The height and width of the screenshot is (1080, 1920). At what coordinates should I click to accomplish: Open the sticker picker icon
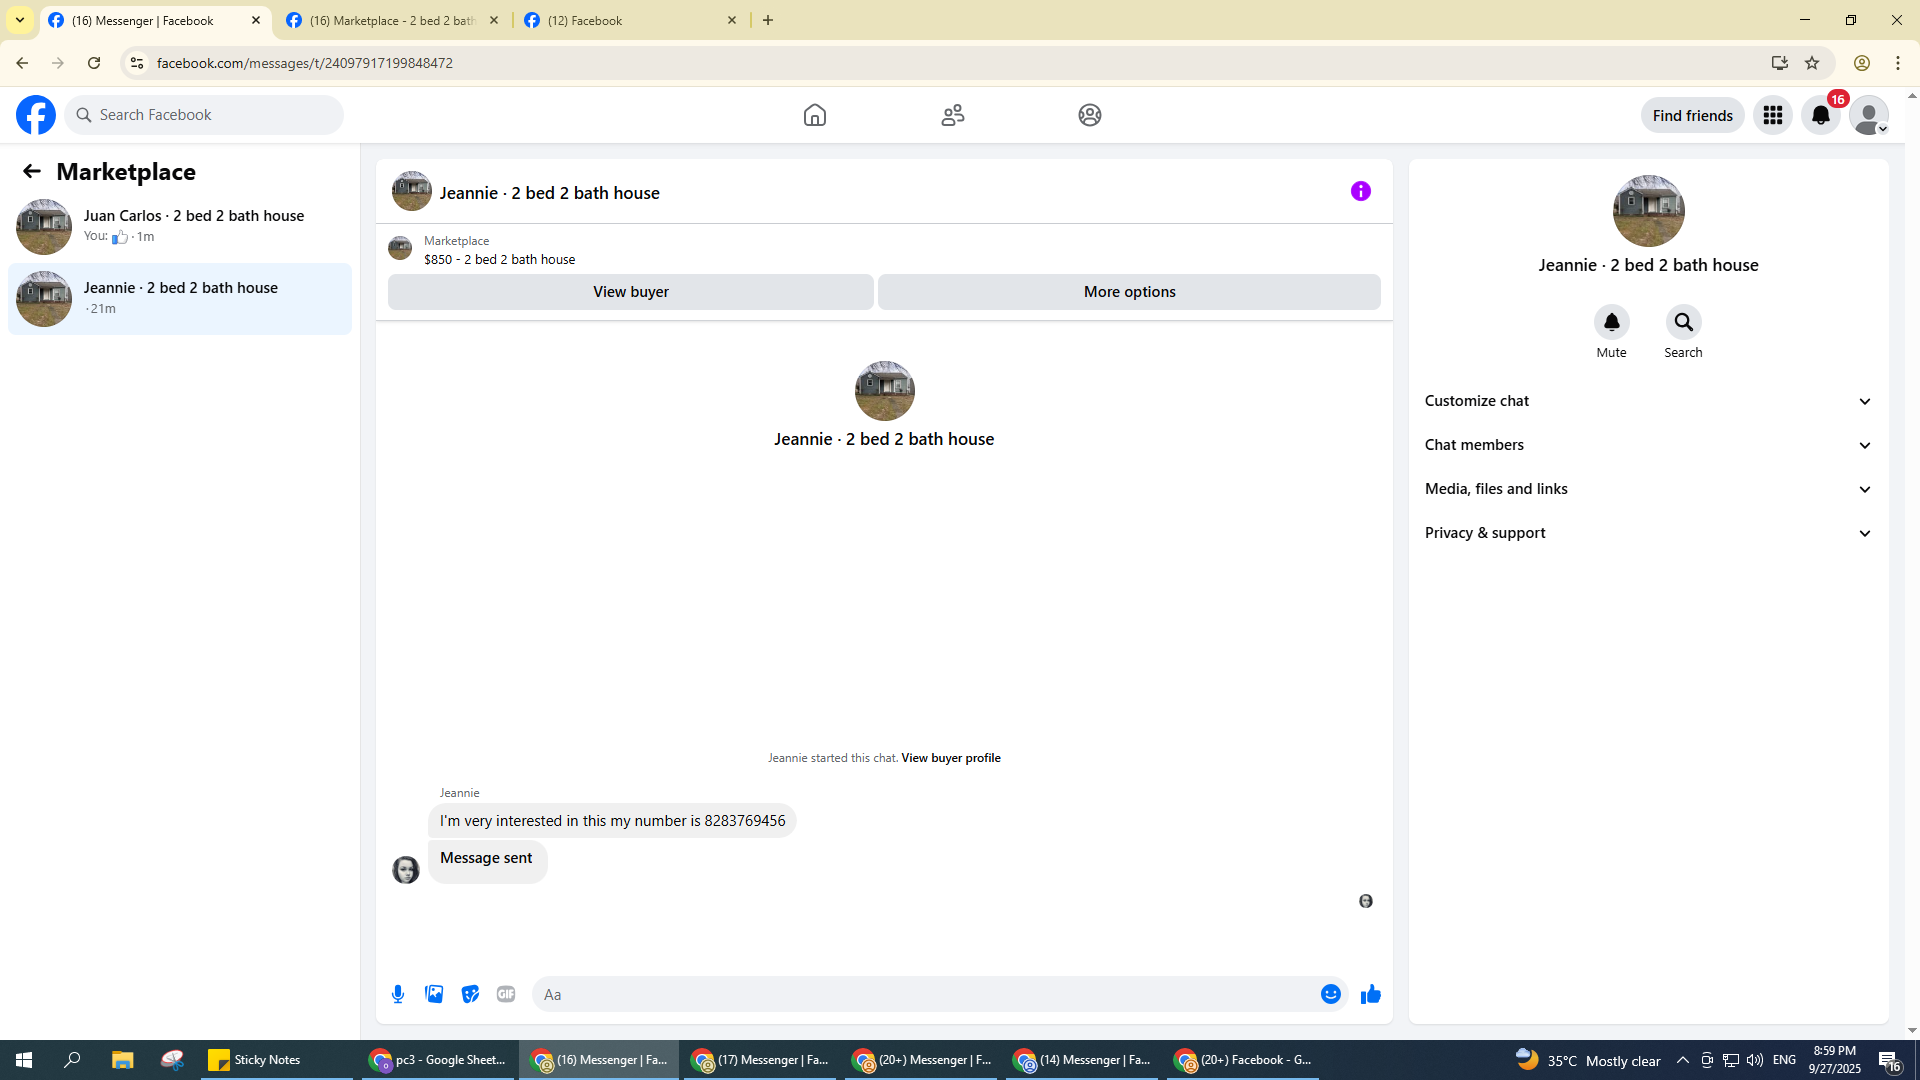click(470, 994)
